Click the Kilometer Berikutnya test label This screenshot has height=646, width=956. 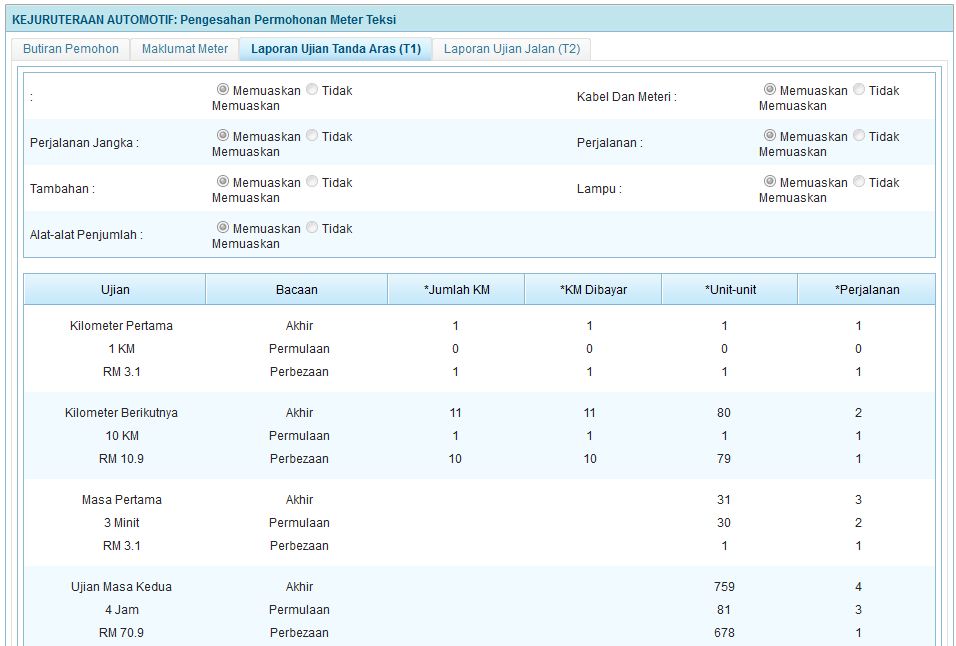pos(121,413)
